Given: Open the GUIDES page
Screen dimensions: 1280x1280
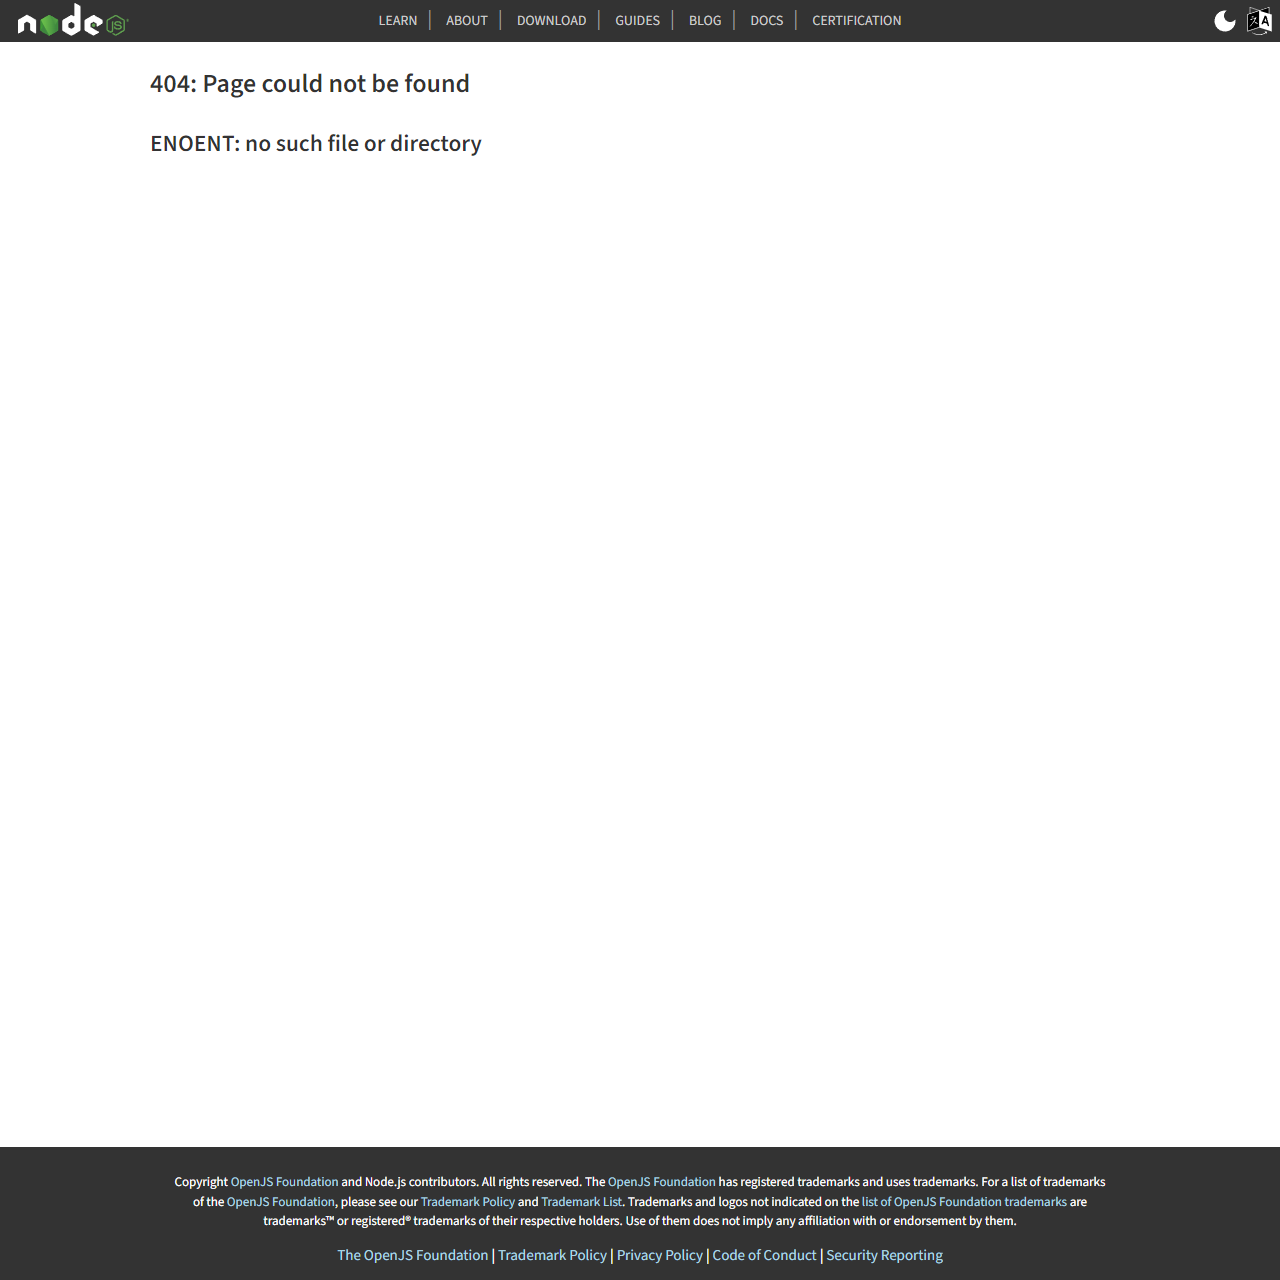Looking at the screenshot, I should pos(637,20).
